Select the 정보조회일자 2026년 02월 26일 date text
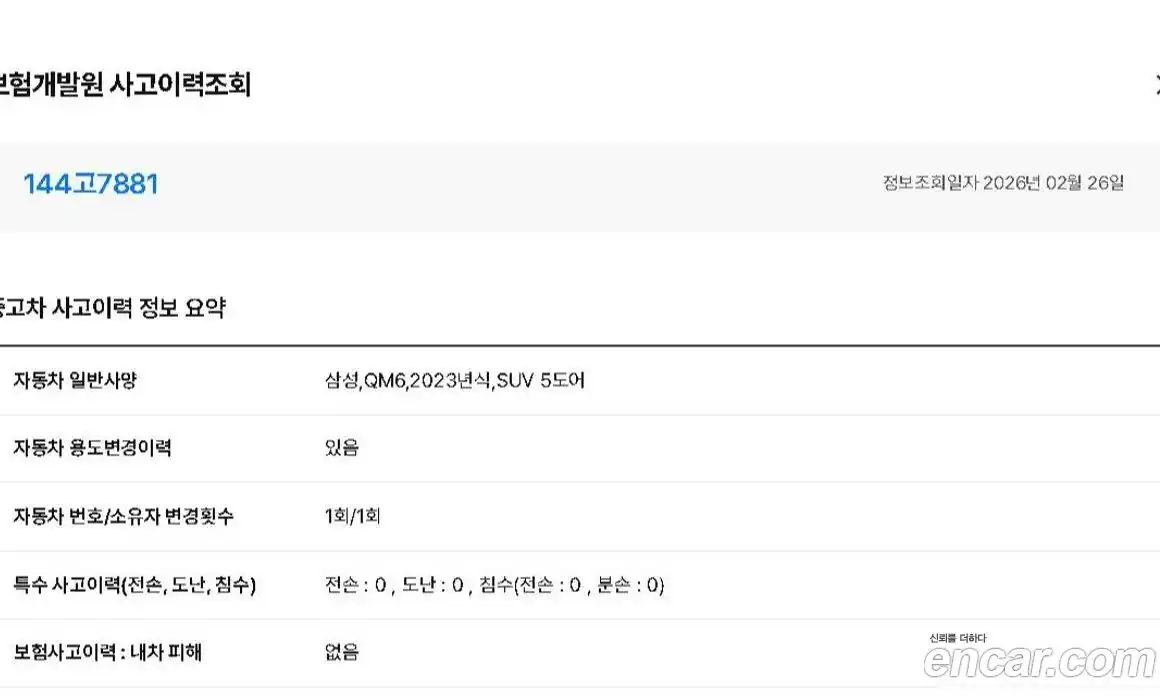The width and height of the screenshot is (1160, 696). 1003,183
